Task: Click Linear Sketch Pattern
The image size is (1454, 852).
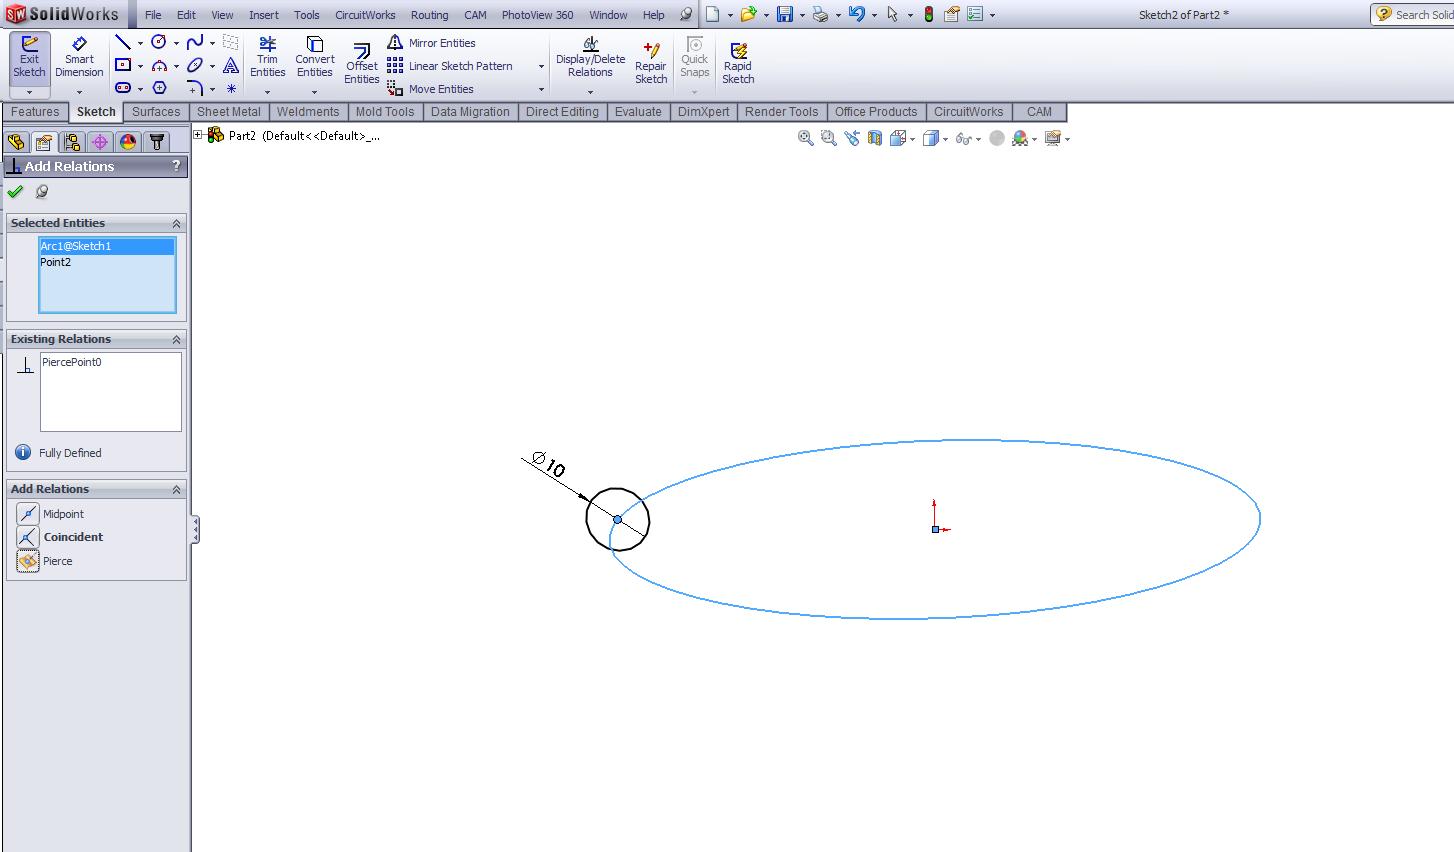Action: point(450,66)
